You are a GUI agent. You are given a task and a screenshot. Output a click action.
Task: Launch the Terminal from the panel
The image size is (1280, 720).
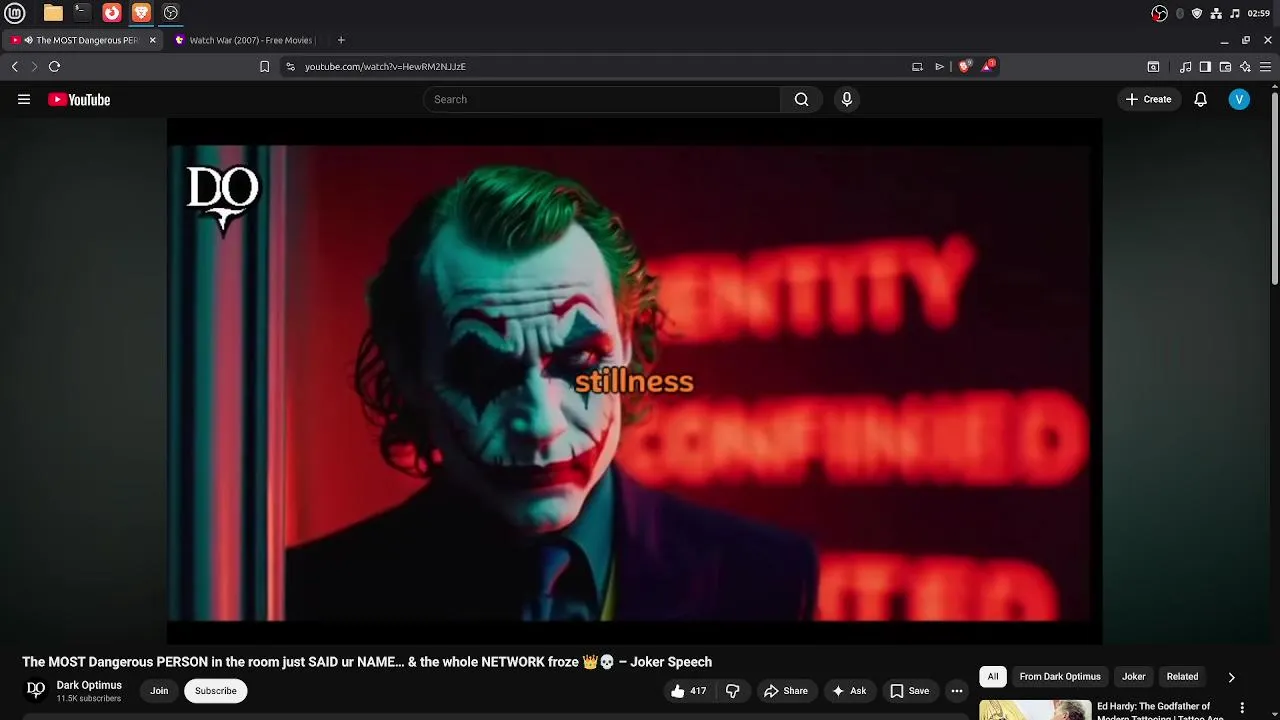click(x=82, y=13)
